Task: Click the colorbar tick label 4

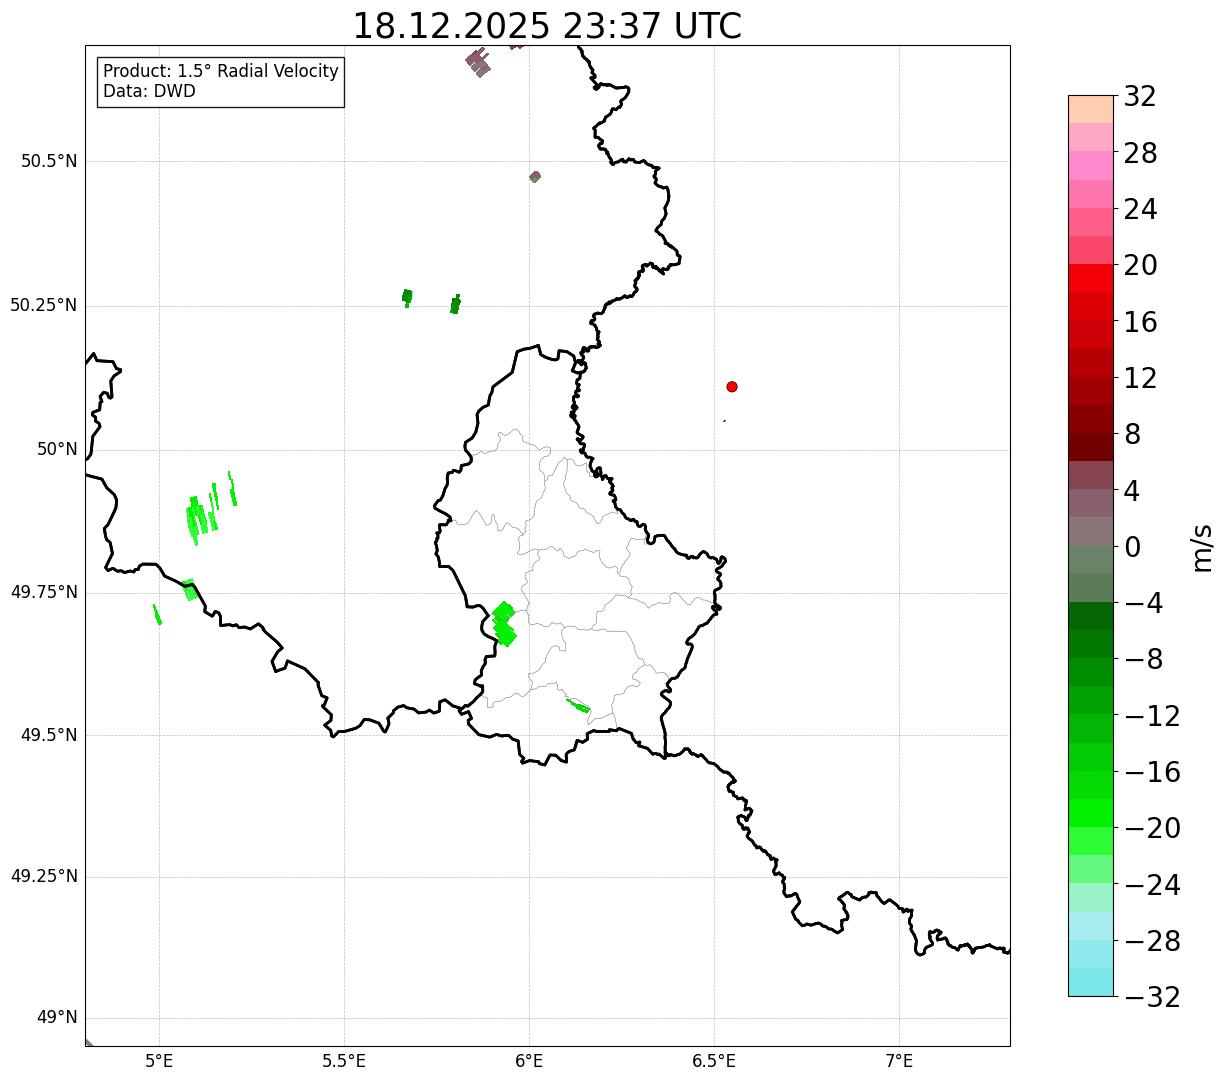Action: coord(1132,491)
